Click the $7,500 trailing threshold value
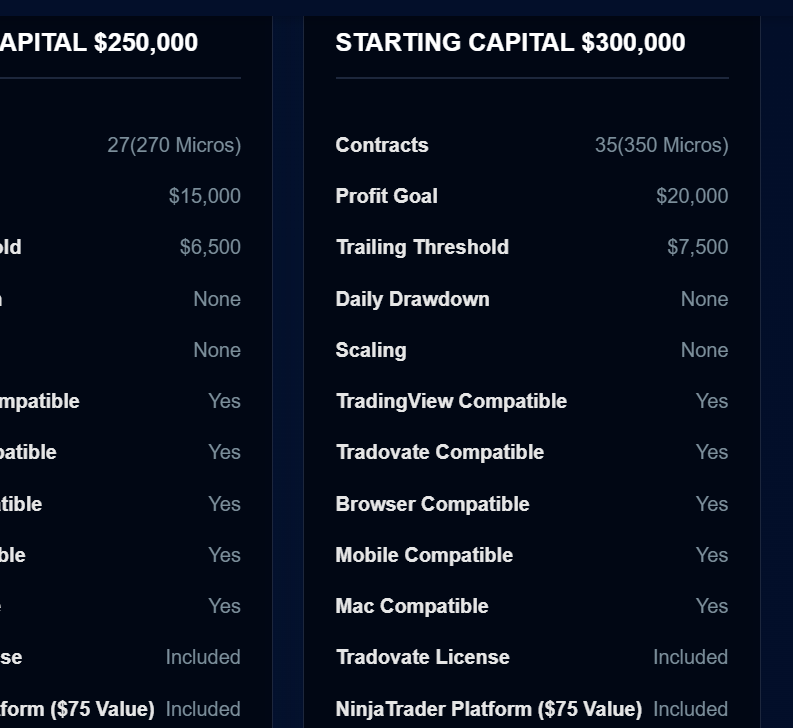The image size is (793, 728). click(x=697, y=247)
